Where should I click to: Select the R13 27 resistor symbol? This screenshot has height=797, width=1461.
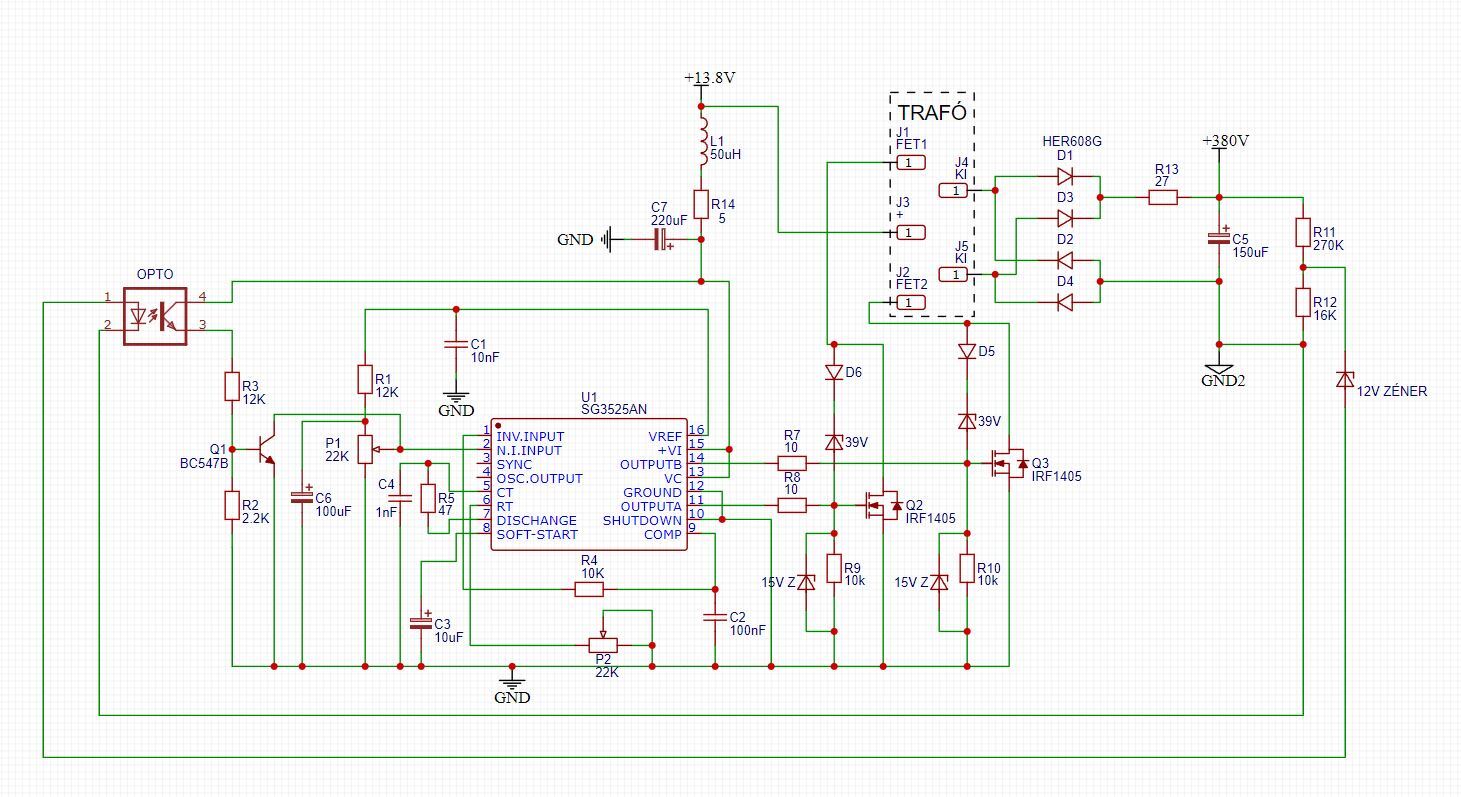point(1163,197)
